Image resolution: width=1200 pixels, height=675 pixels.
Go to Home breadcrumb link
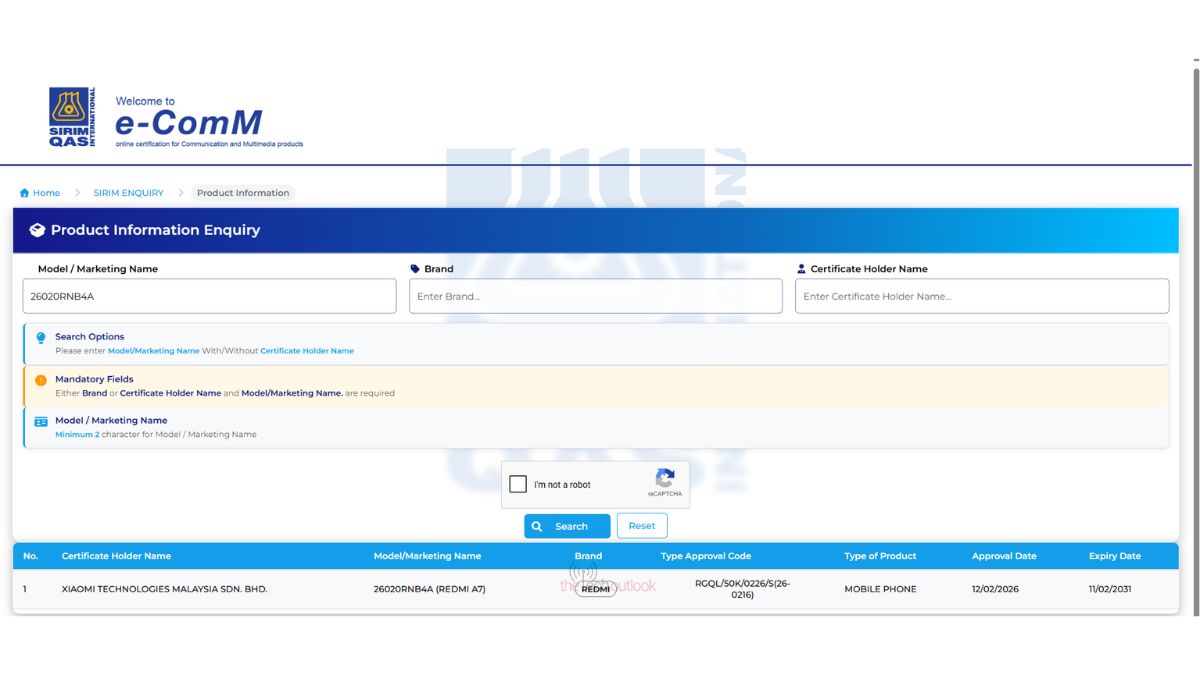click(46, 193)
